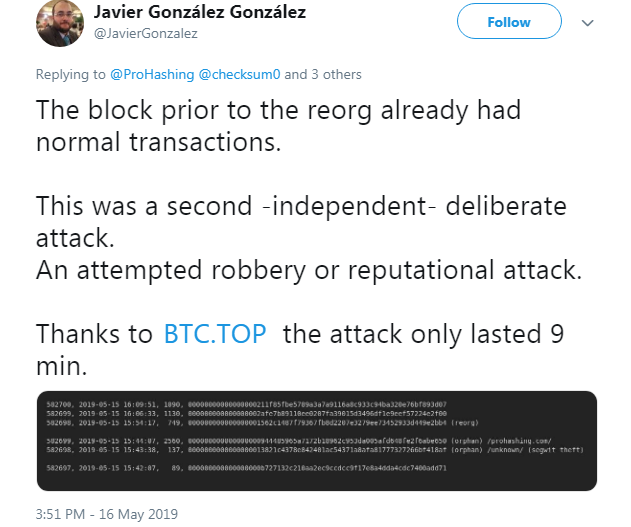This screenshot has height=527, width=631.
Task: Open the BTC.TOP link in tweet
Action: (x=215, y=333)
